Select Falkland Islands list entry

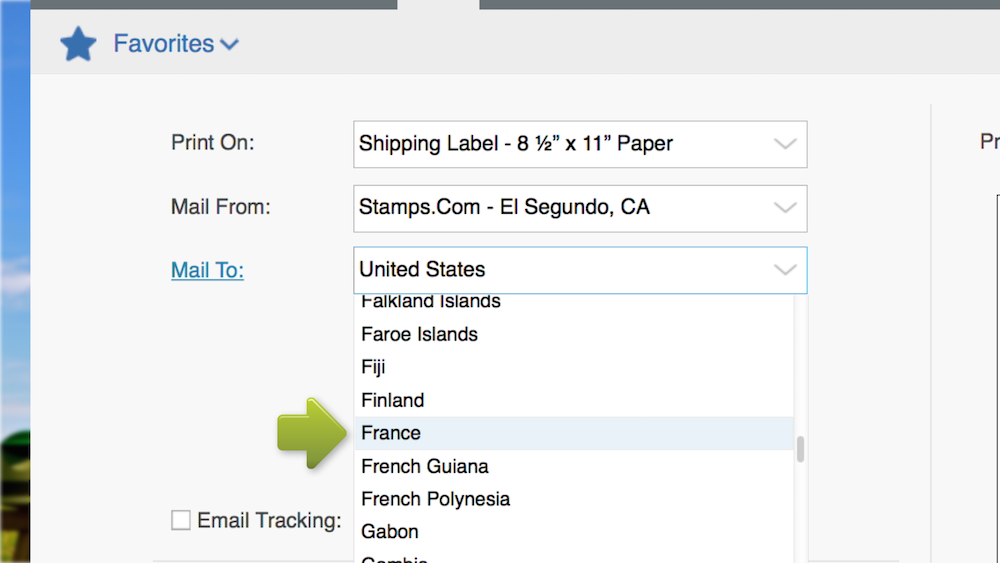coord(431,302)
